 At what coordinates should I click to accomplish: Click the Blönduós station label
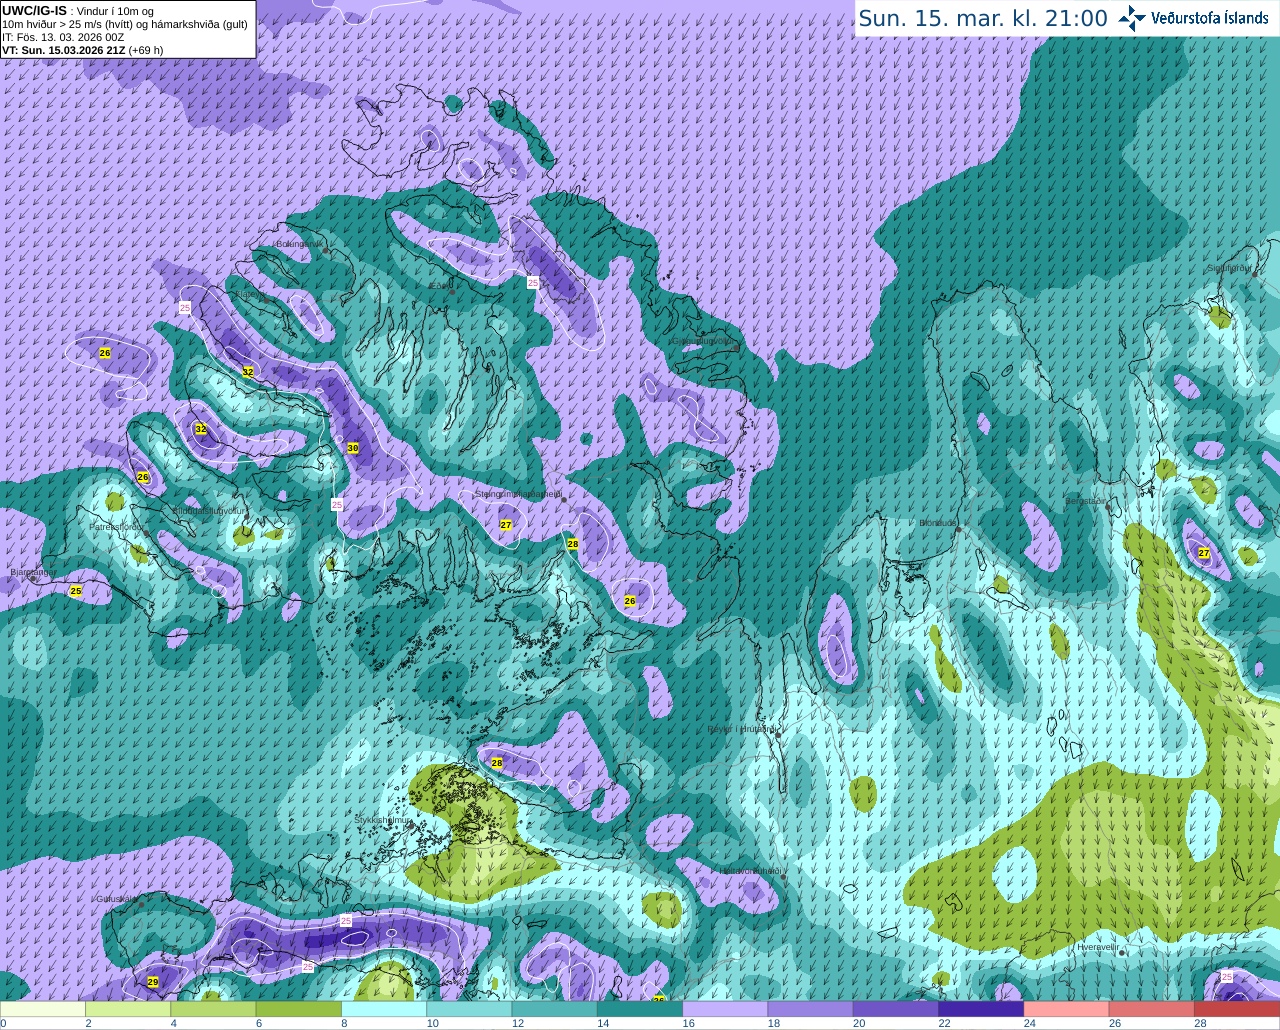[x=937, y=522]
